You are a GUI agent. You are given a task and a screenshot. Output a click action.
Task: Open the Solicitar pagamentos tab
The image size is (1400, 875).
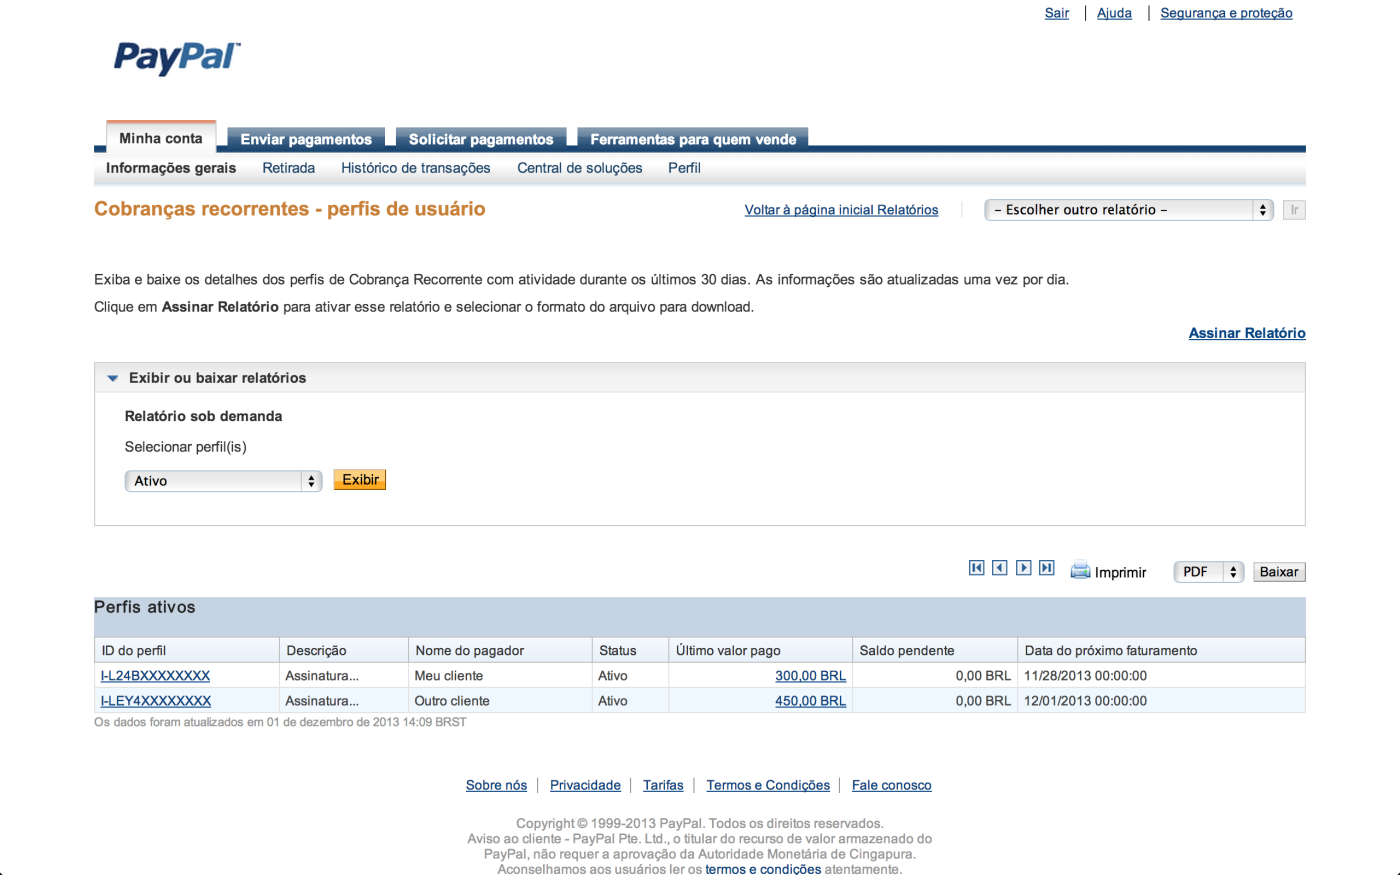[x=481, y=139]
